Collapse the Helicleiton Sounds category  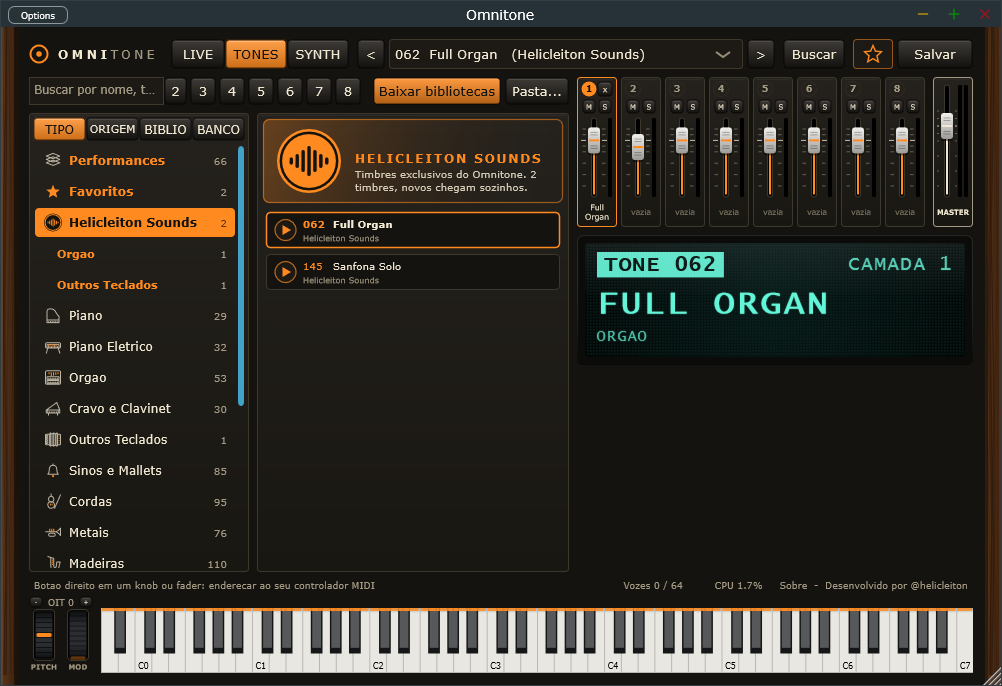135,222
